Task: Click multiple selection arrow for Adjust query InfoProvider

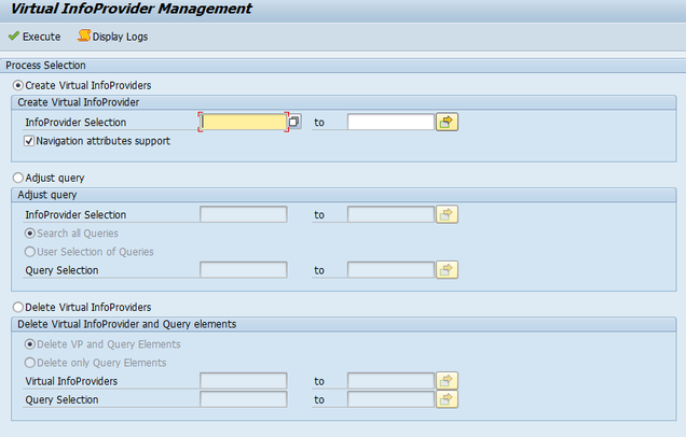Action: (447, 214)
